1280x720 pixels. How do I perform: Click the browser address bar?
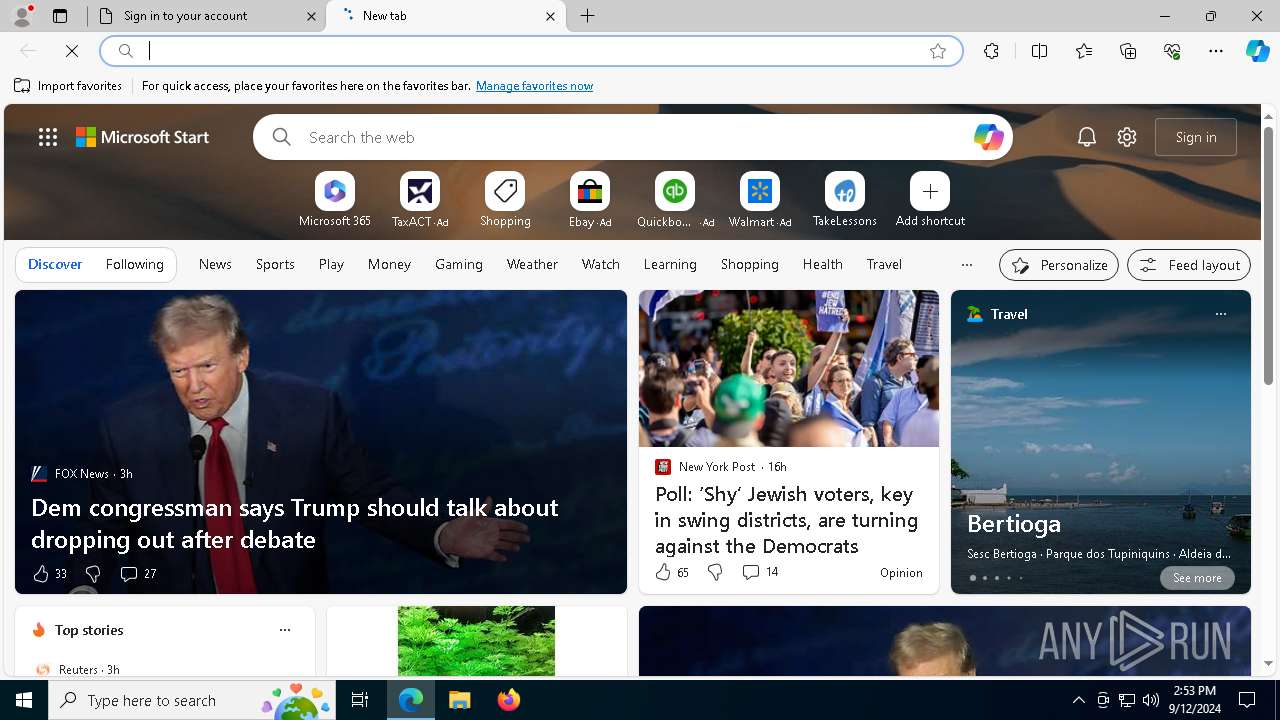530,51
